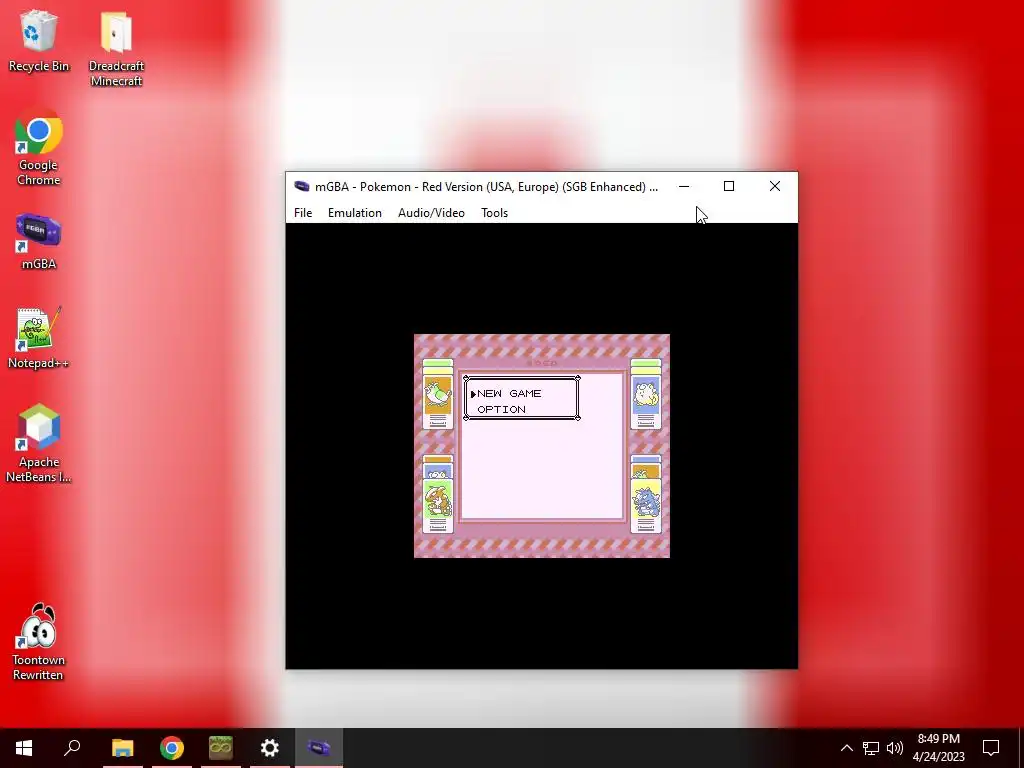Open the File menu in mGBA
Image resolution: width=1024 pixels, height=768 pixels.
(x=303, y=213)
